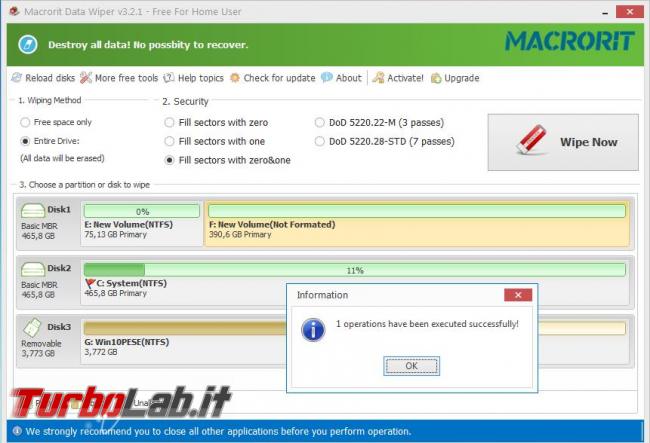Click the blue information icon in dialog
650x443 pixels.
313,330
